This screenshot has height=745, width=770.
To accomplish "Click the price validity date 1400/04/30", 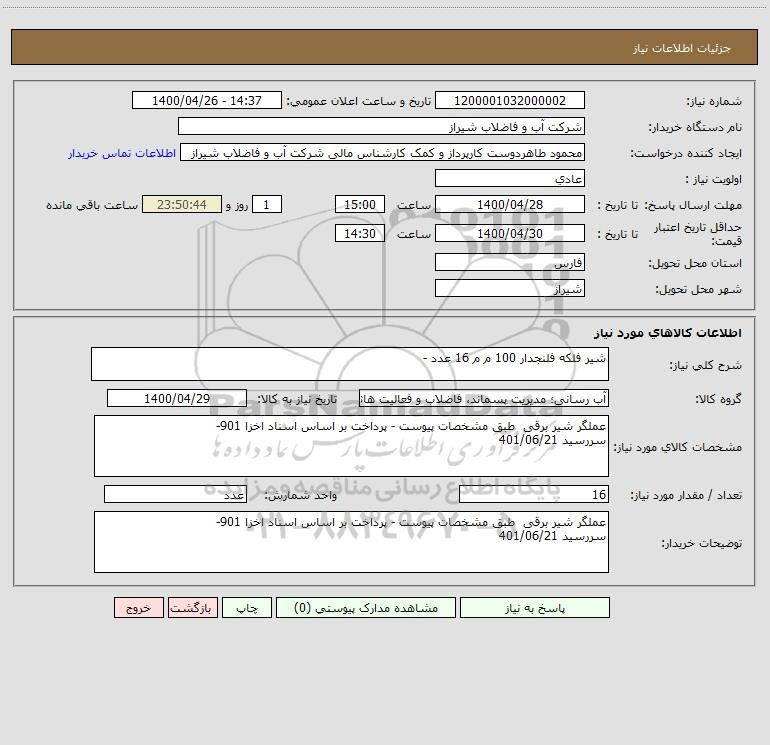I will 510,233.
